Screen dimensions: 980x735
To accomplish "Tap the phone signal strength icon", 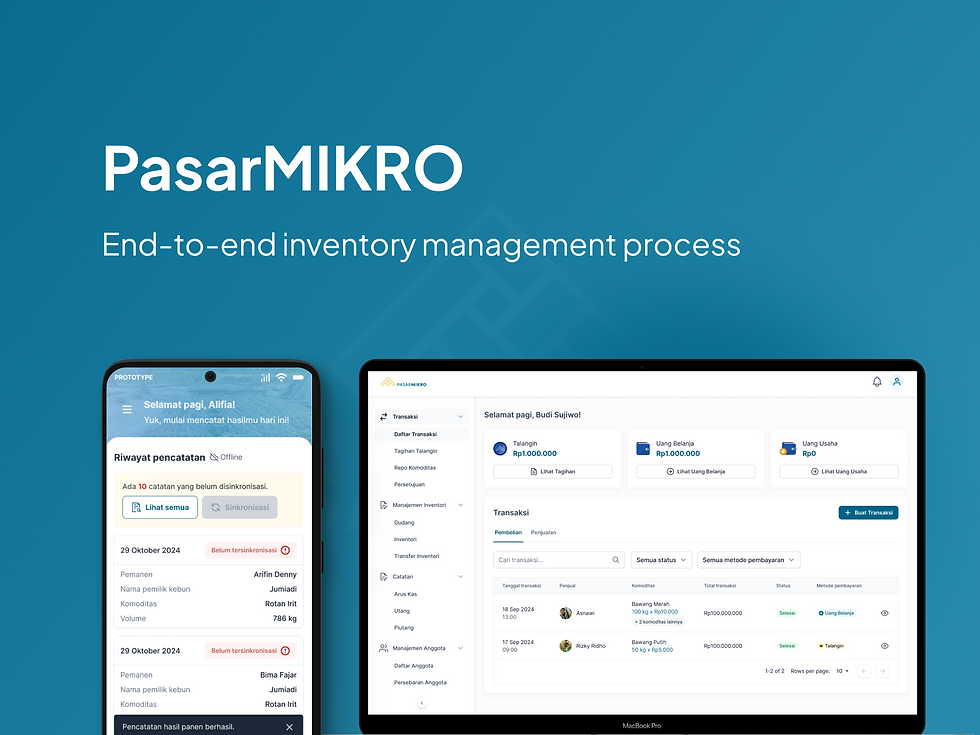I will [x=266, y=378].
